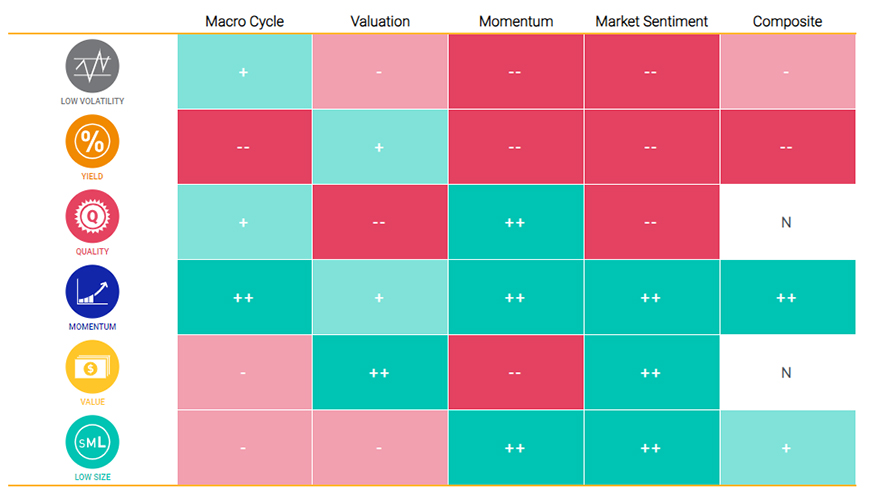Screen dimensions: 870x500
Task: Select Low Size Composite plus cell
Action: [786, 448]
